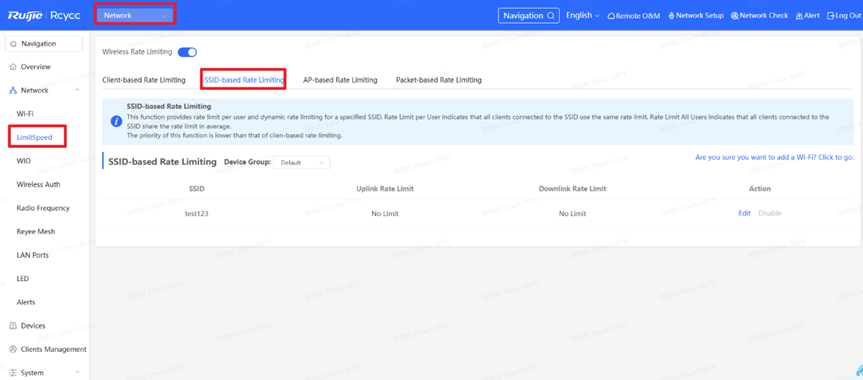863x380 pixels.
Task: Click the Remote O&M cloud icon
Action: pyautogui.click(x=610, y=16)
